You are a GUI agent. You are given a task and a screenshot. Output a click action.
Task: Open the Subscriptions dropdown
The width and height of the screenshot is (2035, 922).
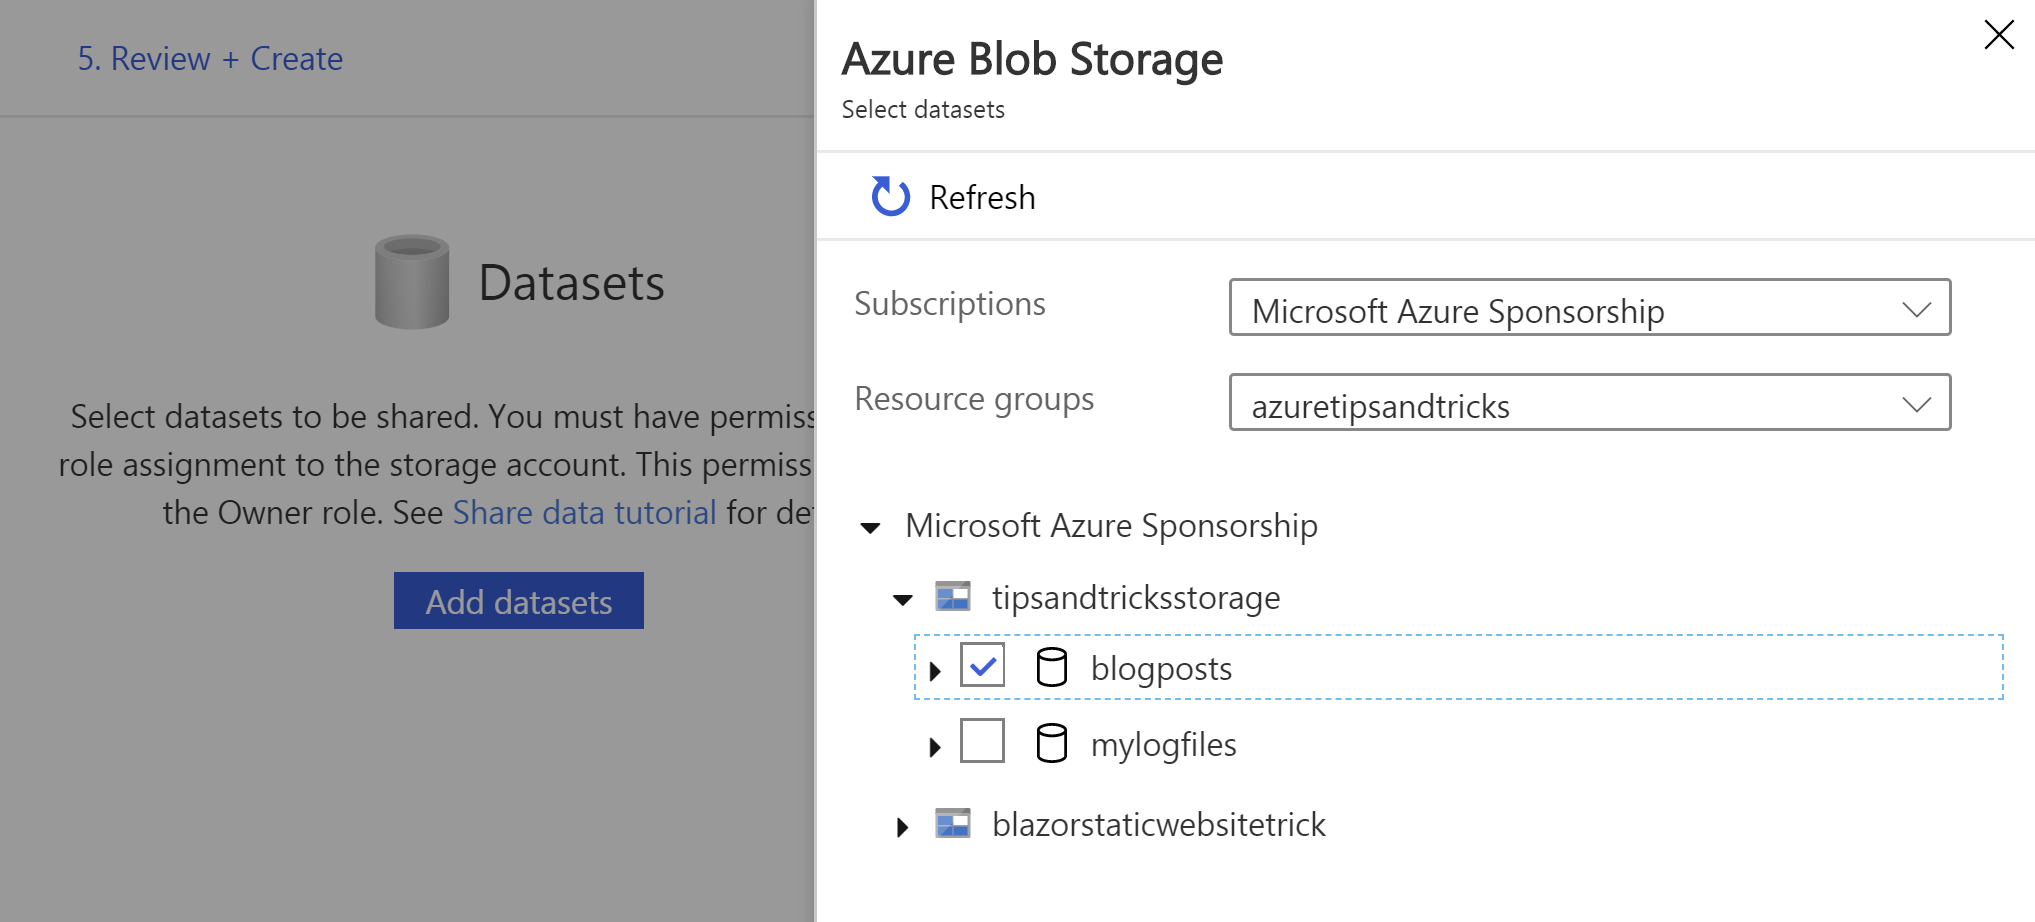pyautogui.click(x=1589, y=308)
